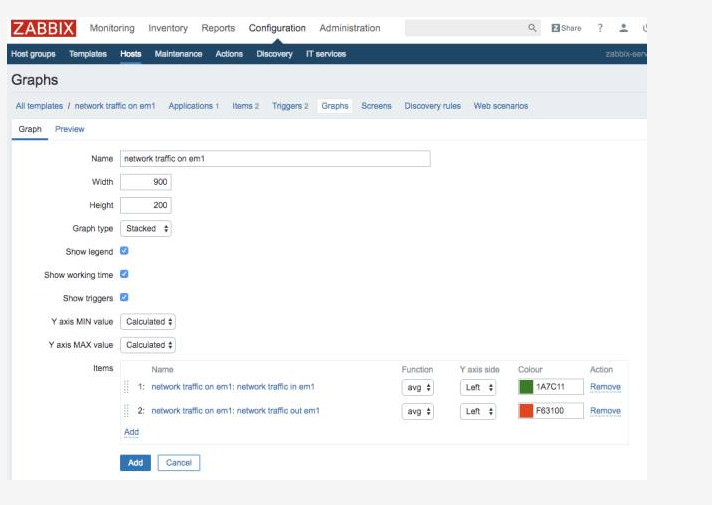Open the Administration menu
The width and height of the screenshot is (712, 505).
[x=350, y=28]
